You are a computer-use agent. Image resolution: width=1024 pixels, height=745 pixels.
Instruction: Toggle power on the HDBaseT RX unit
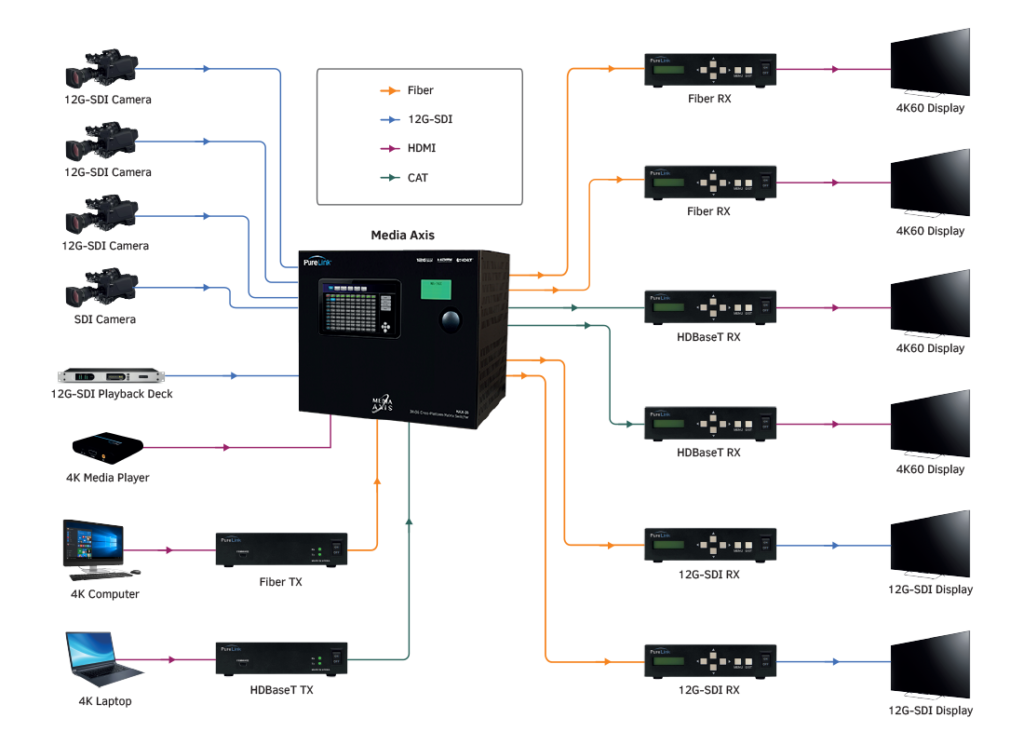pyautogui.click(x=765, y=305)
